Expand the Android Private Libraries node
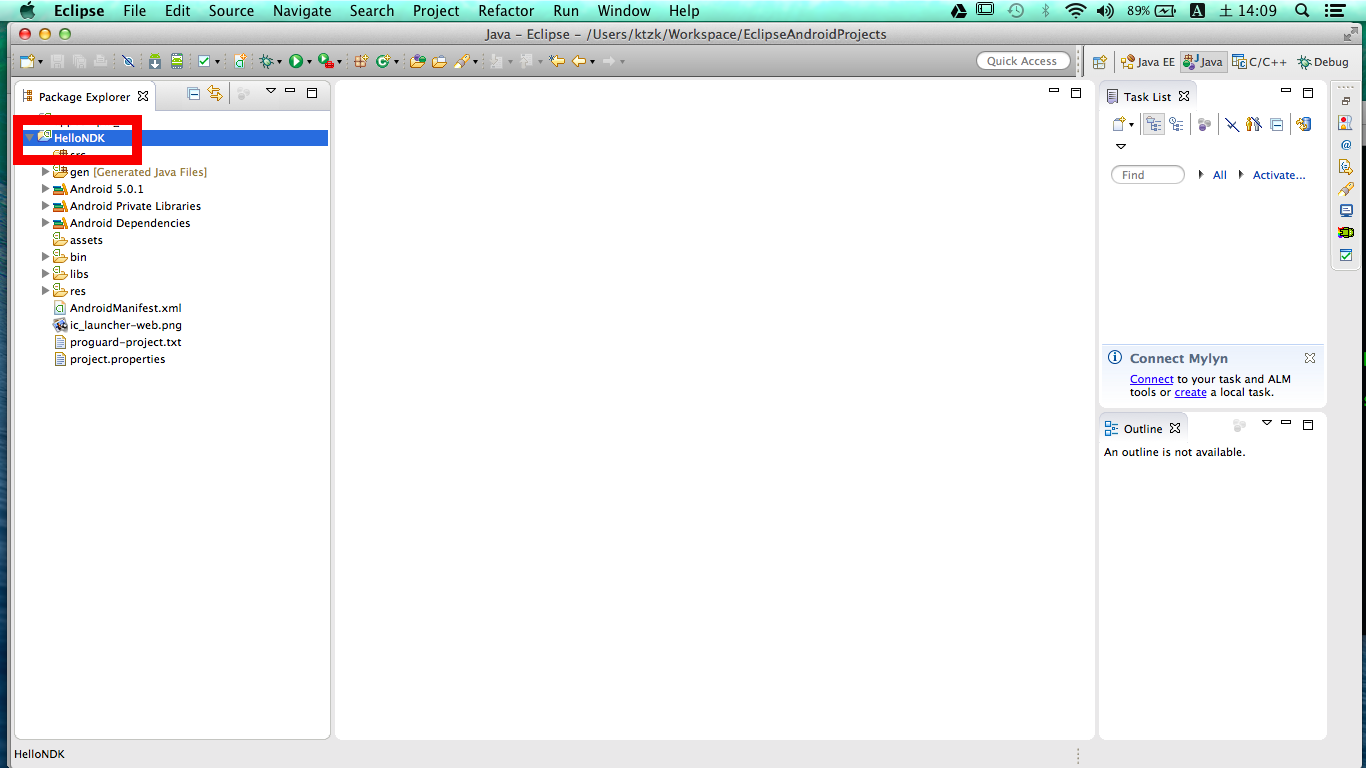The width and height of the screenshot is (1366, 768). point(45,206)
